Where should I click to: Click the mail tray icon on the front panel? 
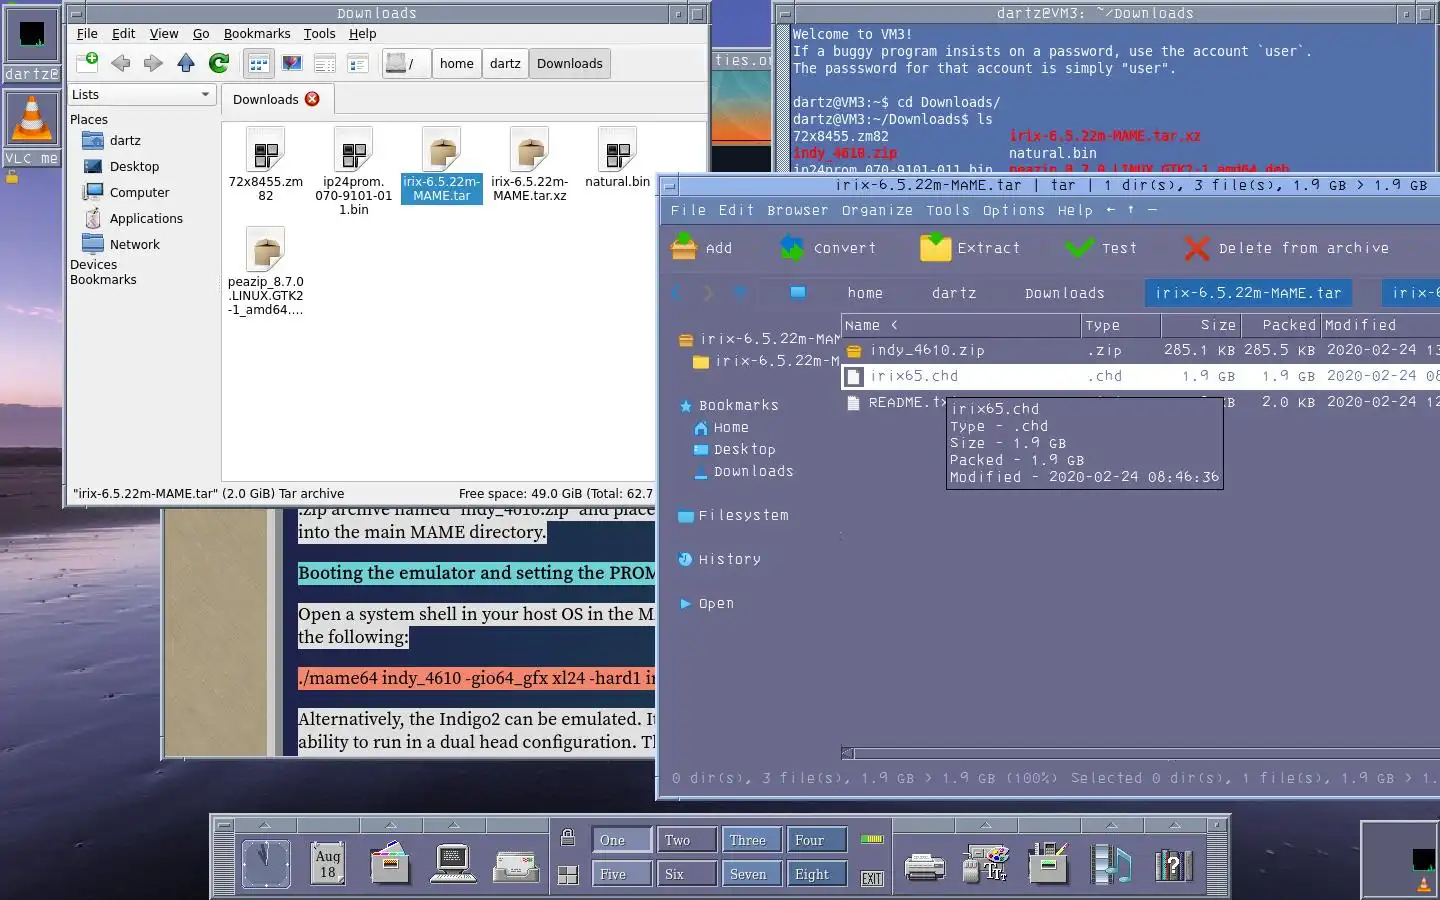pyautogui.click(x=516, y=865)
